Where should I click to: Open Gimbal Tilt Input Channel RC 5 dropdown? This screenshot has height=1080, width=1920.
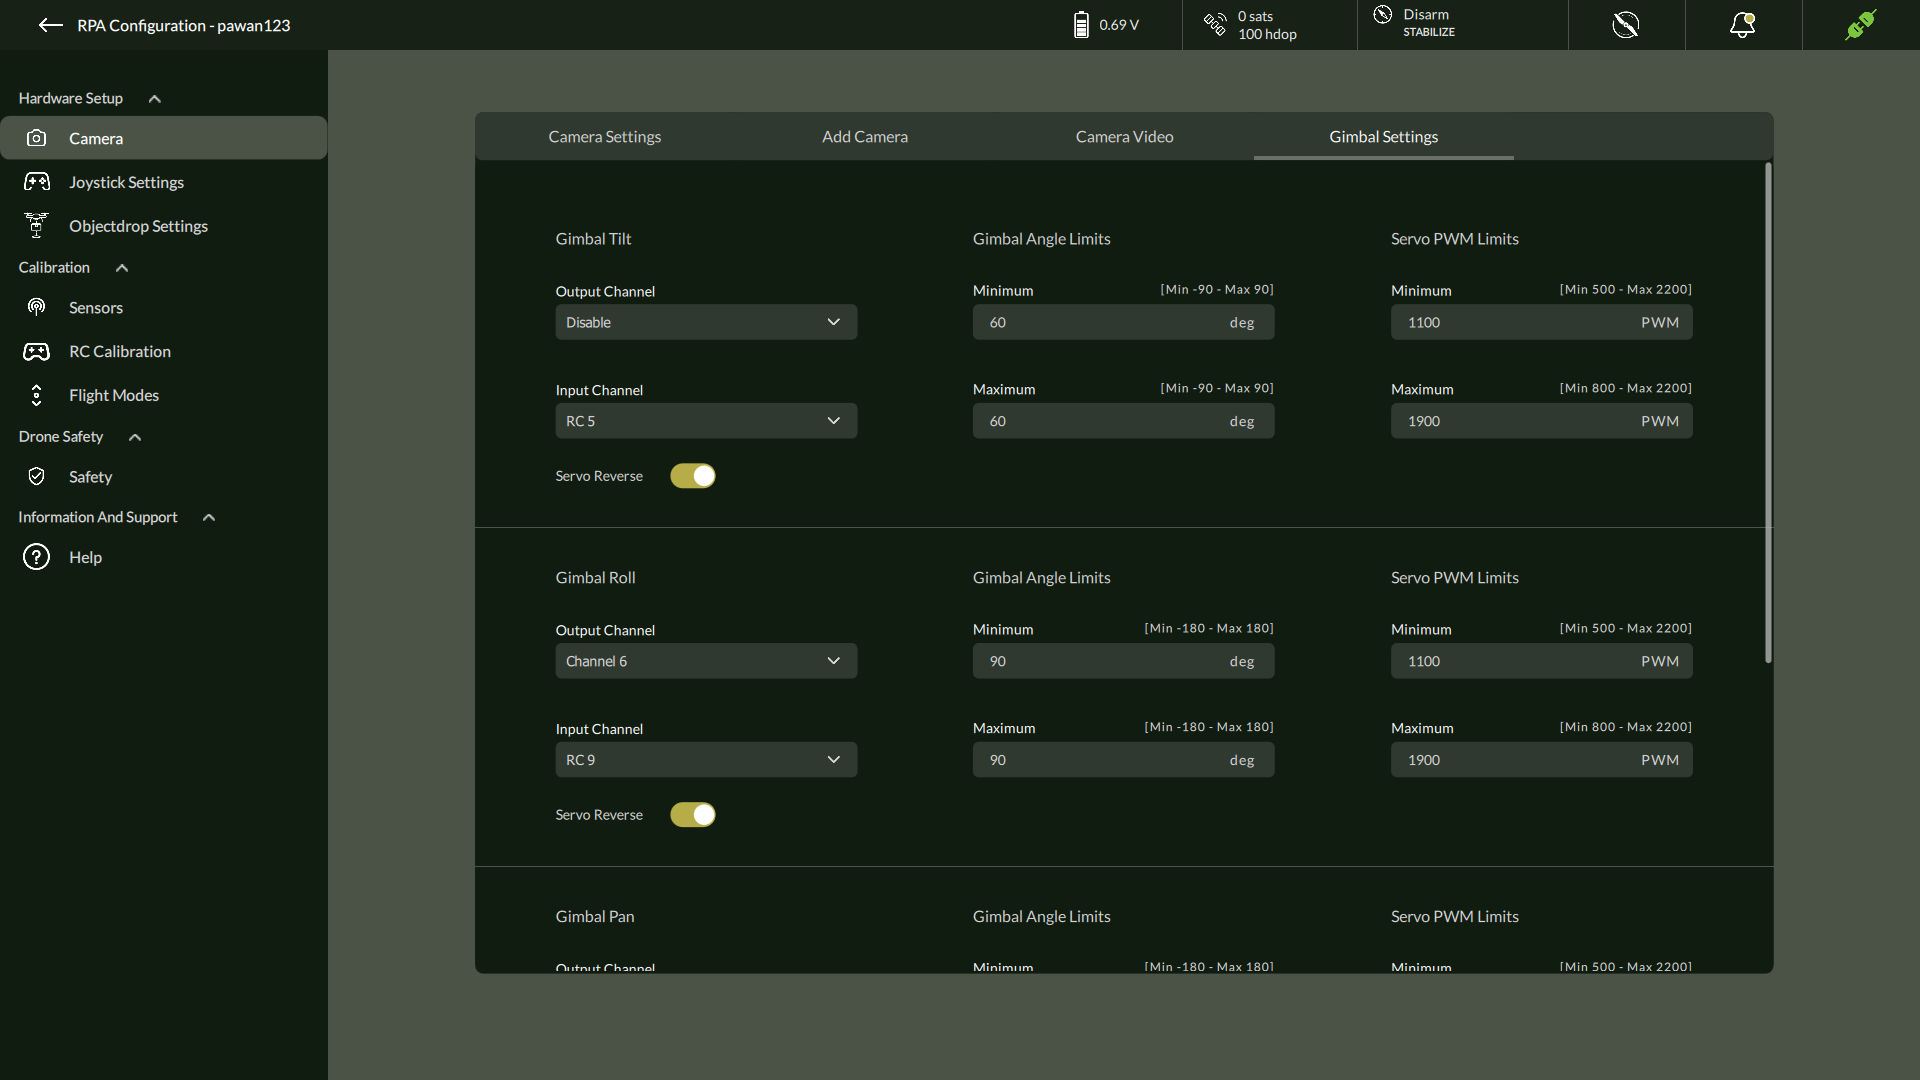coord(706,421)
